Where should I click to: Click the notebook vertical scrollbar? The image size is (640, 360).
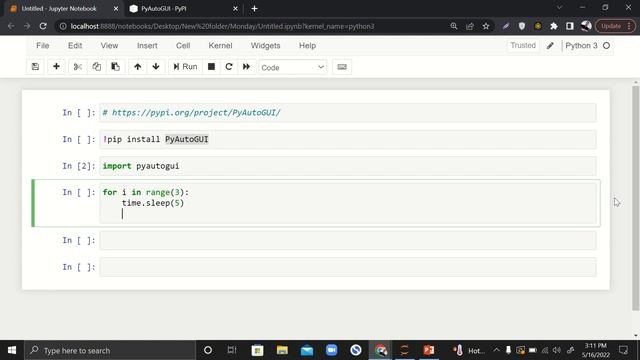pos(636,198)
